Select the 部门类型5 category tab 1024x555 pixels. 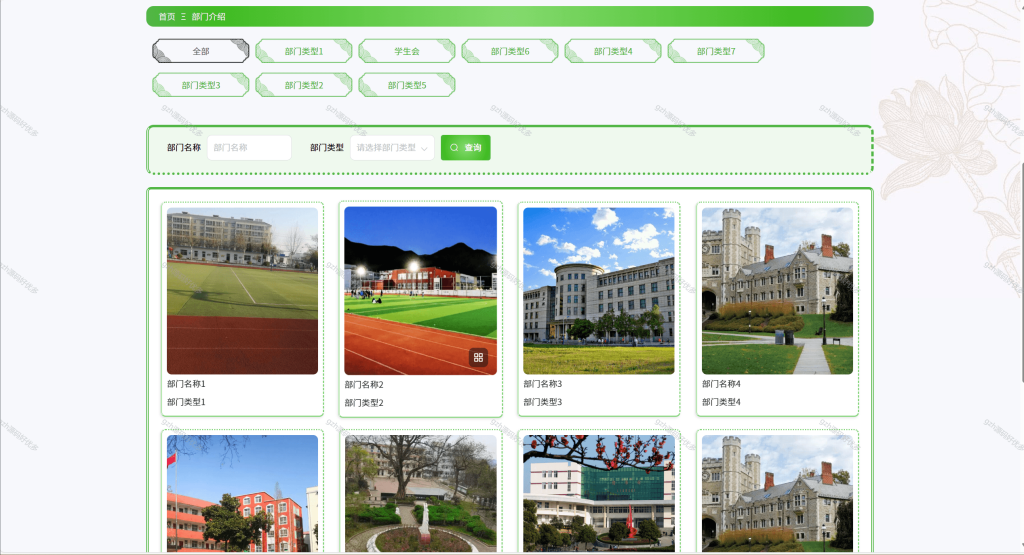coord(407,85)
